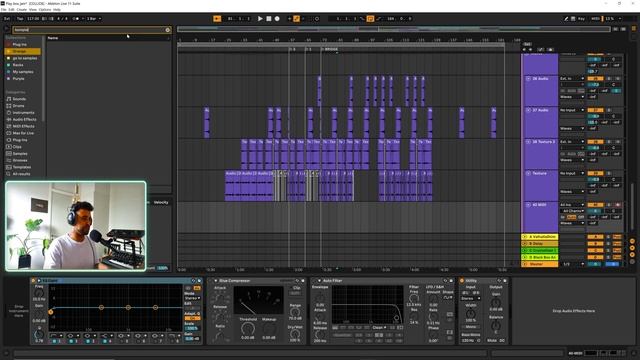Open the Create menu
Screen dimensions: 640x360
point(22,9)
